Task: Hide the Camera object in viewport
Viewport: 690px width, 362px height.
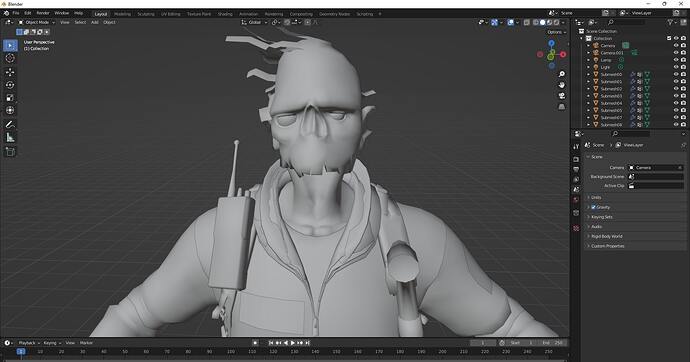Action: [x=676, y=45]
